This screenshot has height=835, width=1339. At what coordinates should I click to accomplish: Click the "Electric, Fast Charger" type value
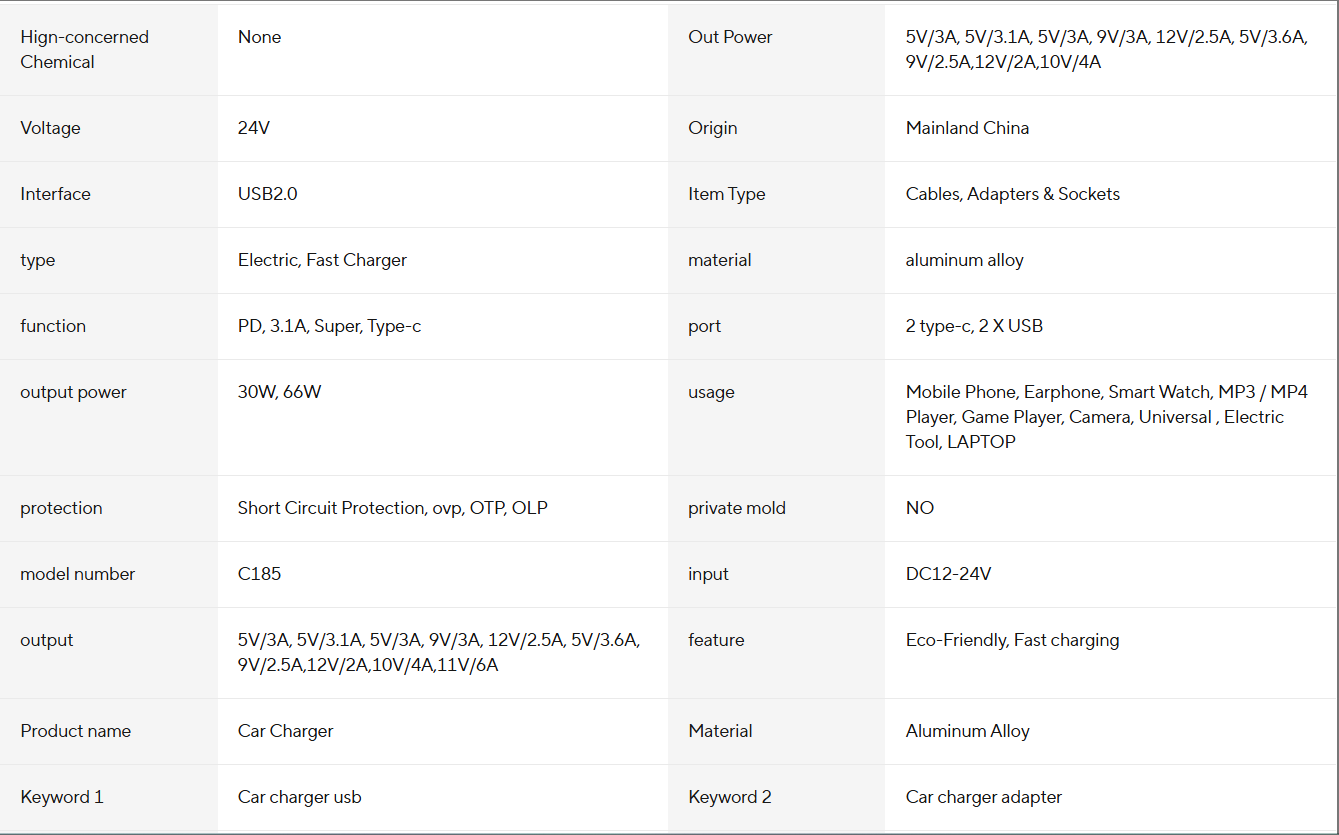[x=322, y=260]
